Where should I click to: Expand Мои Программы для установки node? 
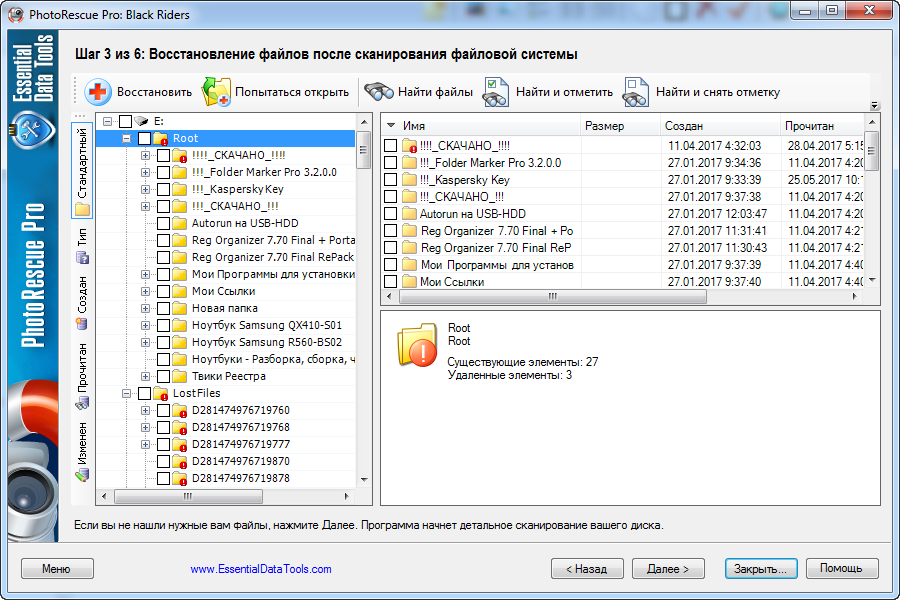coord(145,274)
